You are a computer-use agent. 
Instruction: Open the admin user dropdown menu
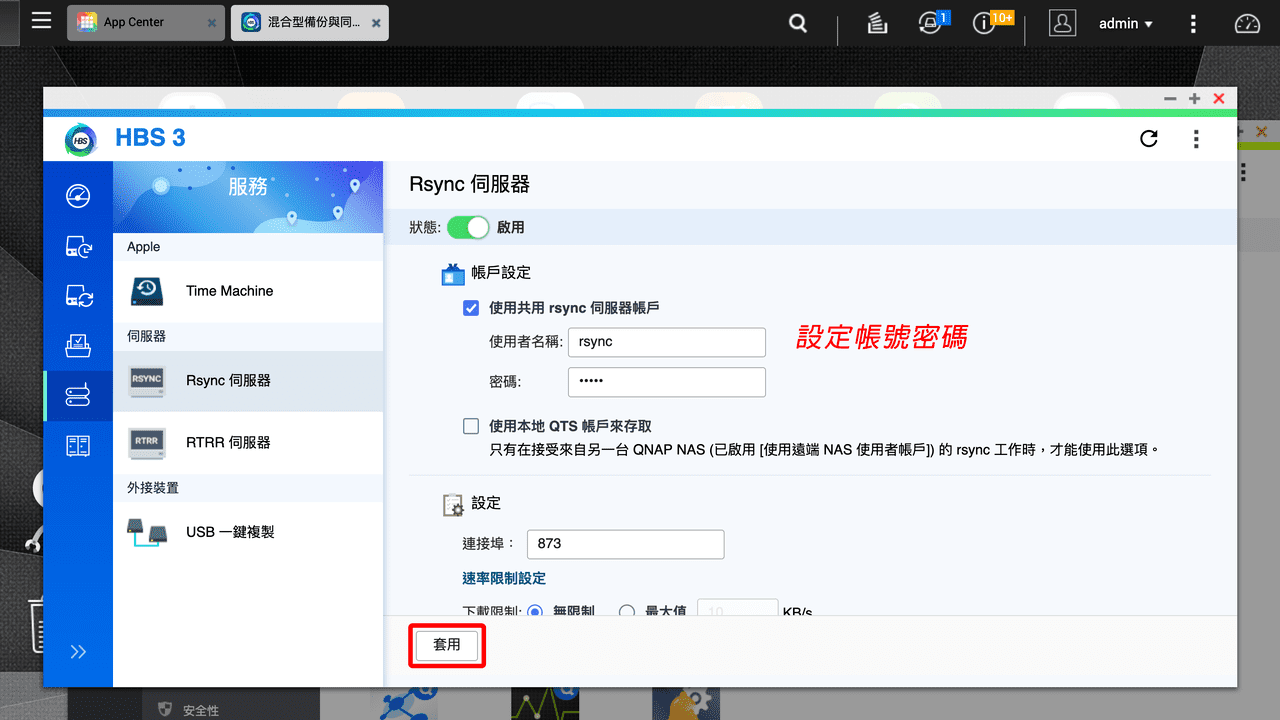coord(1125,23)
